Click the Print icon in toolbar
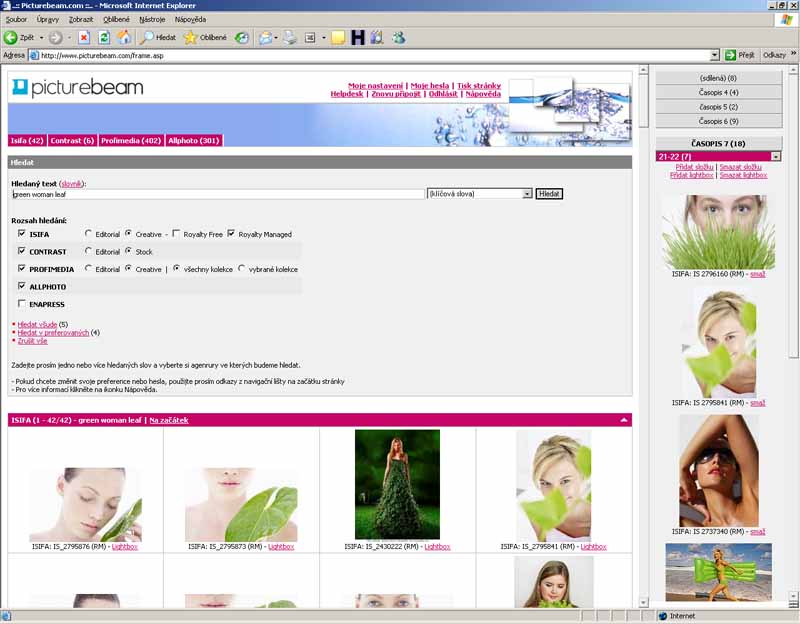 (x=290, y=37)
